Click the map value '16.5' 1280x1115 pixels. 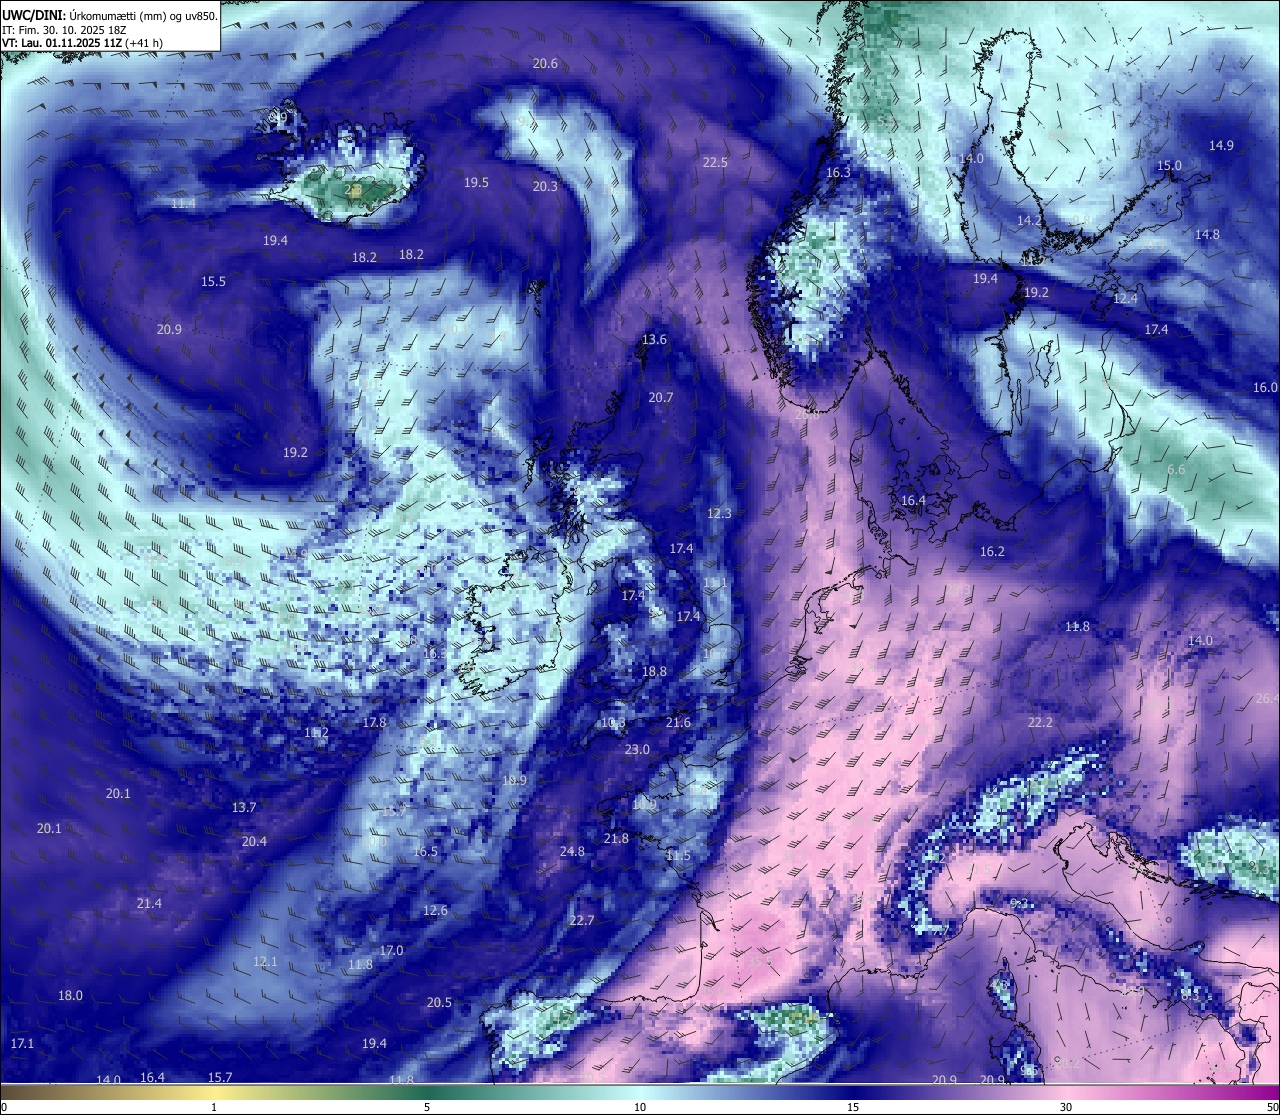coord(425,851)
